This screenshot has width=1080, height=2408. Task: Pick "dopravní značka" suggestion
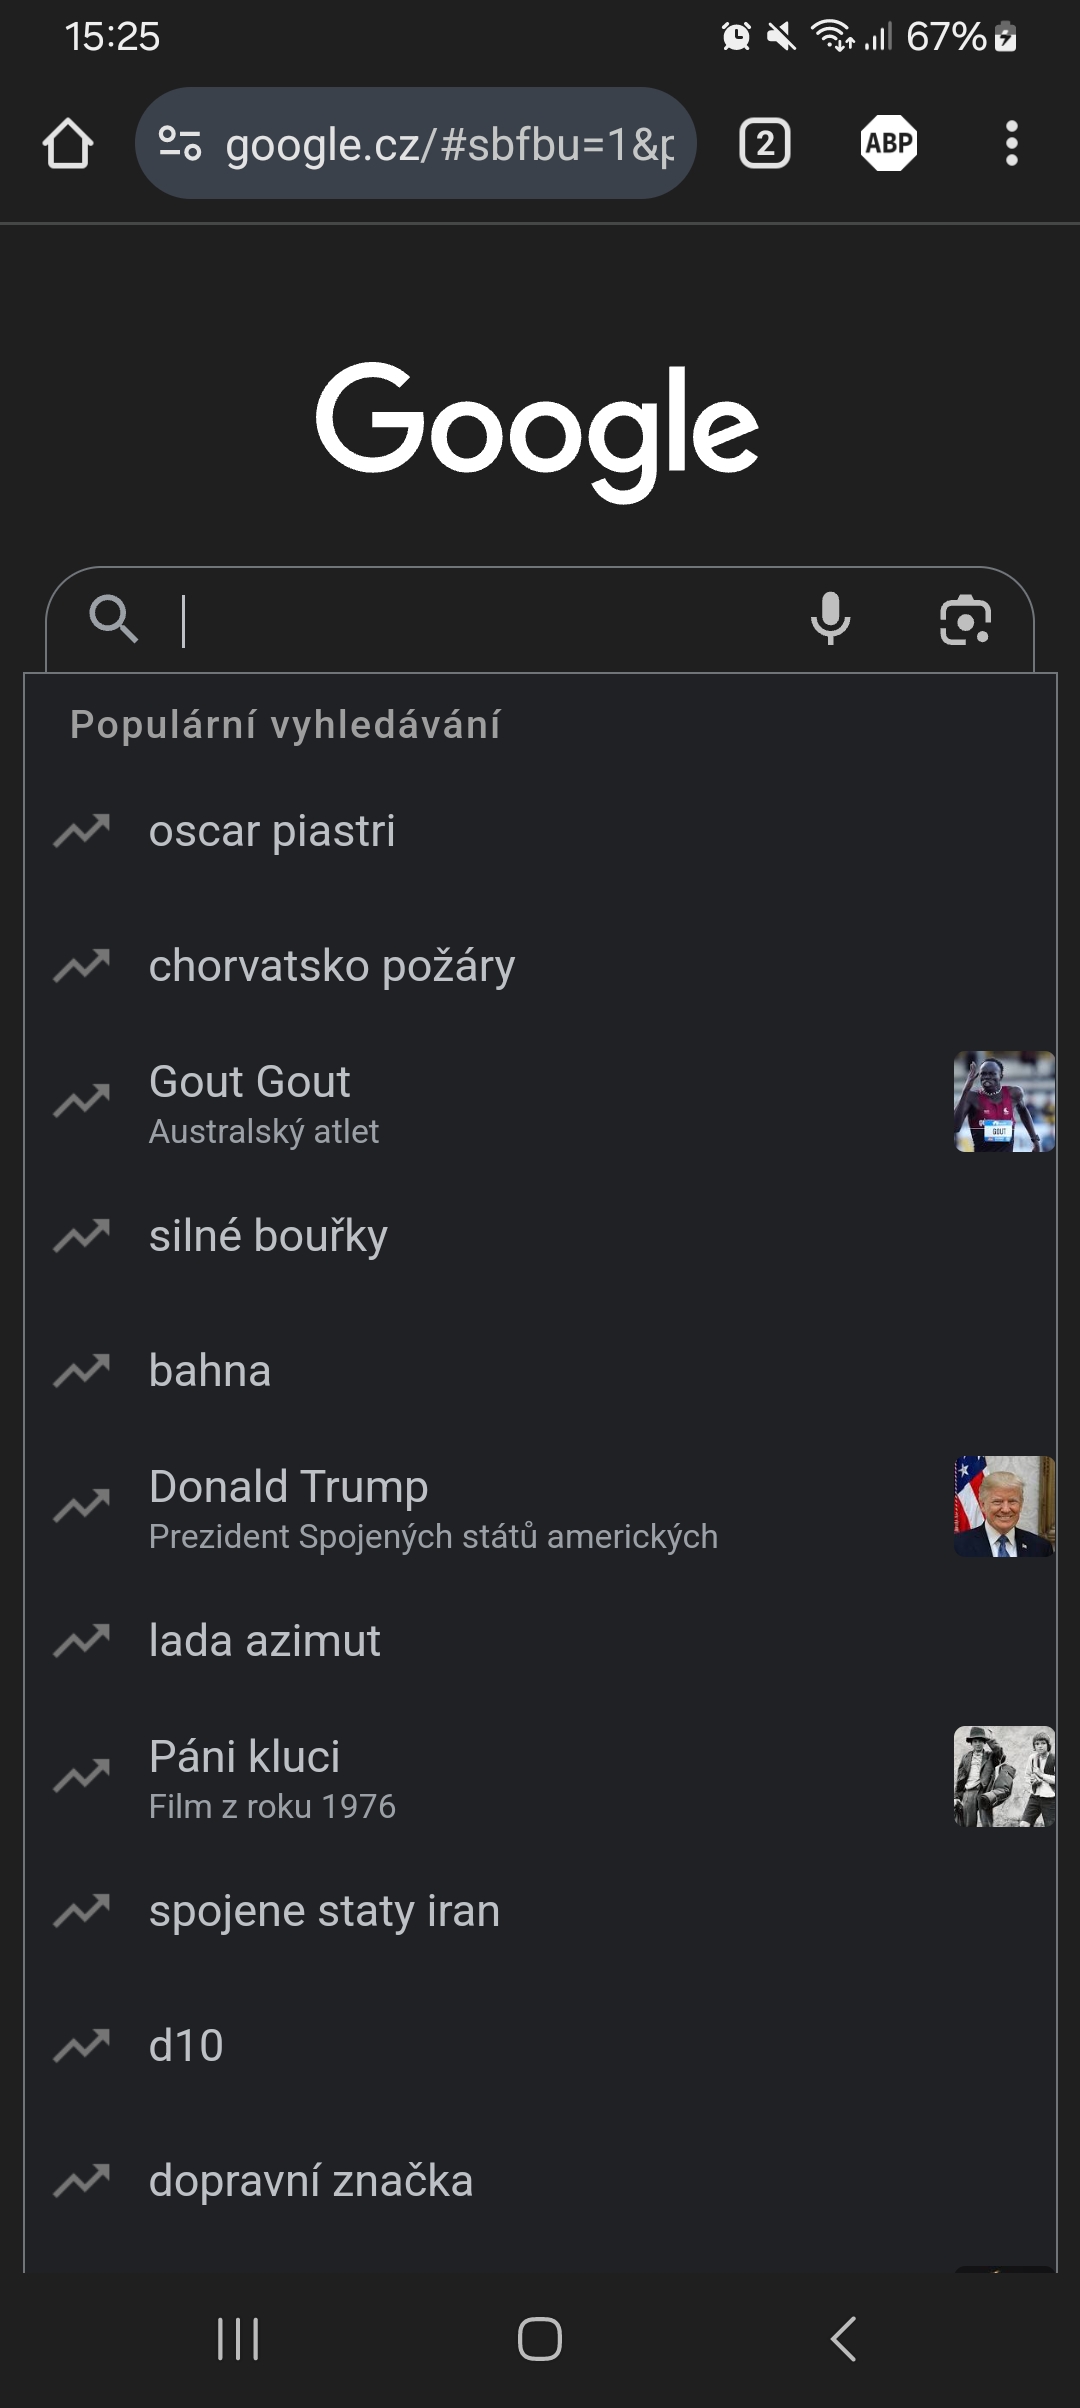[311, 2182]
